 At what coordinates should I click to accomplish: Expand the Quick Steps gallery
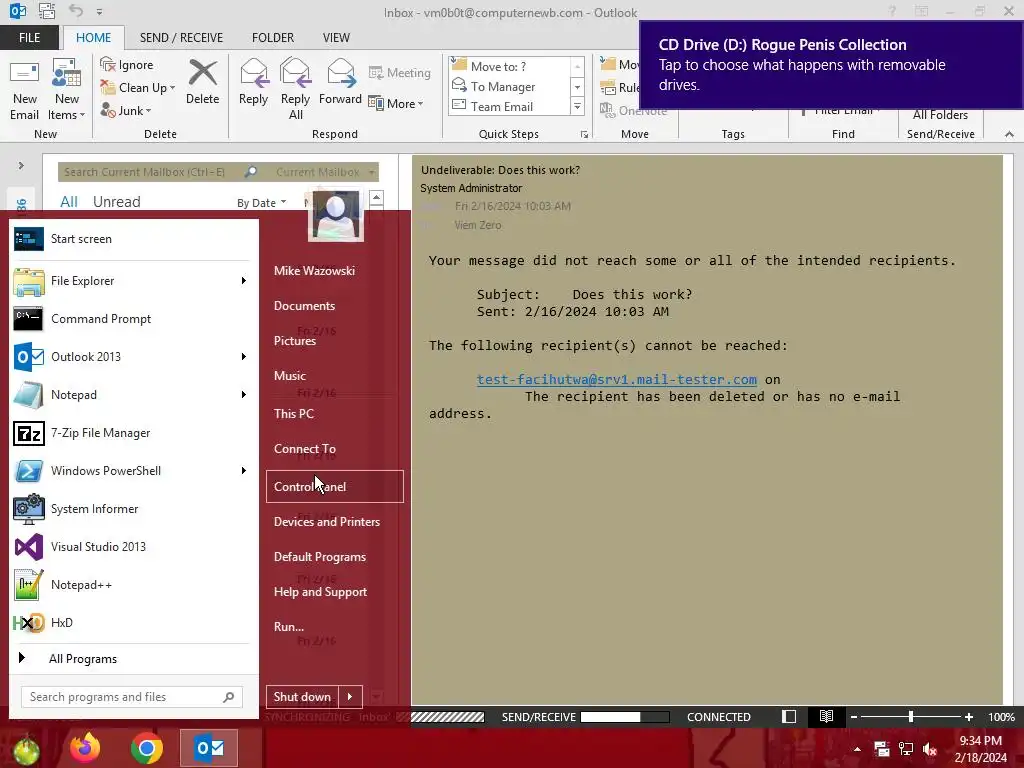577,106
